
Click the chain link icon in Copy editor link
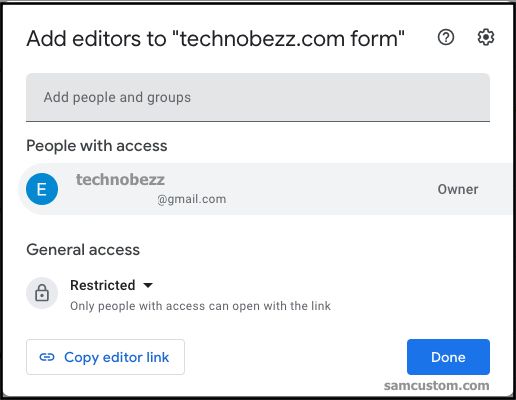[47, 357]
